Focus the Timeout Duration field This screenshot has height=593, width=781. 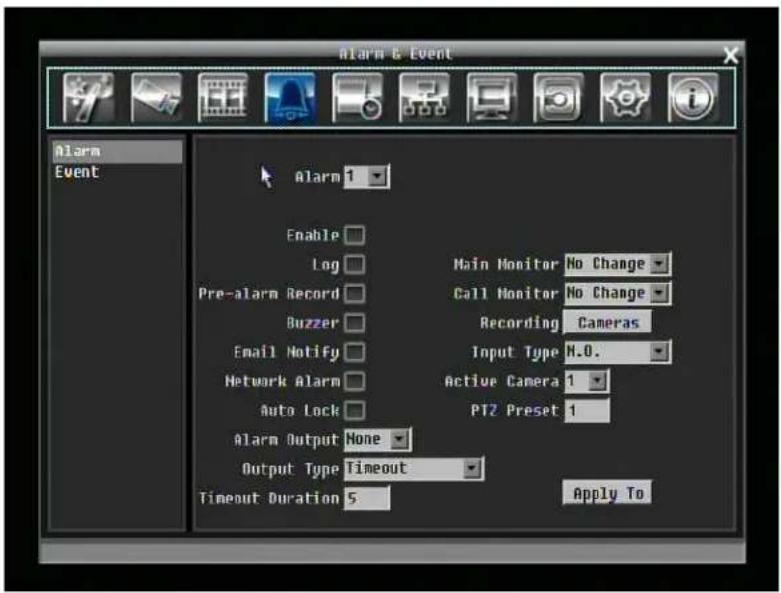click(367, 498)
